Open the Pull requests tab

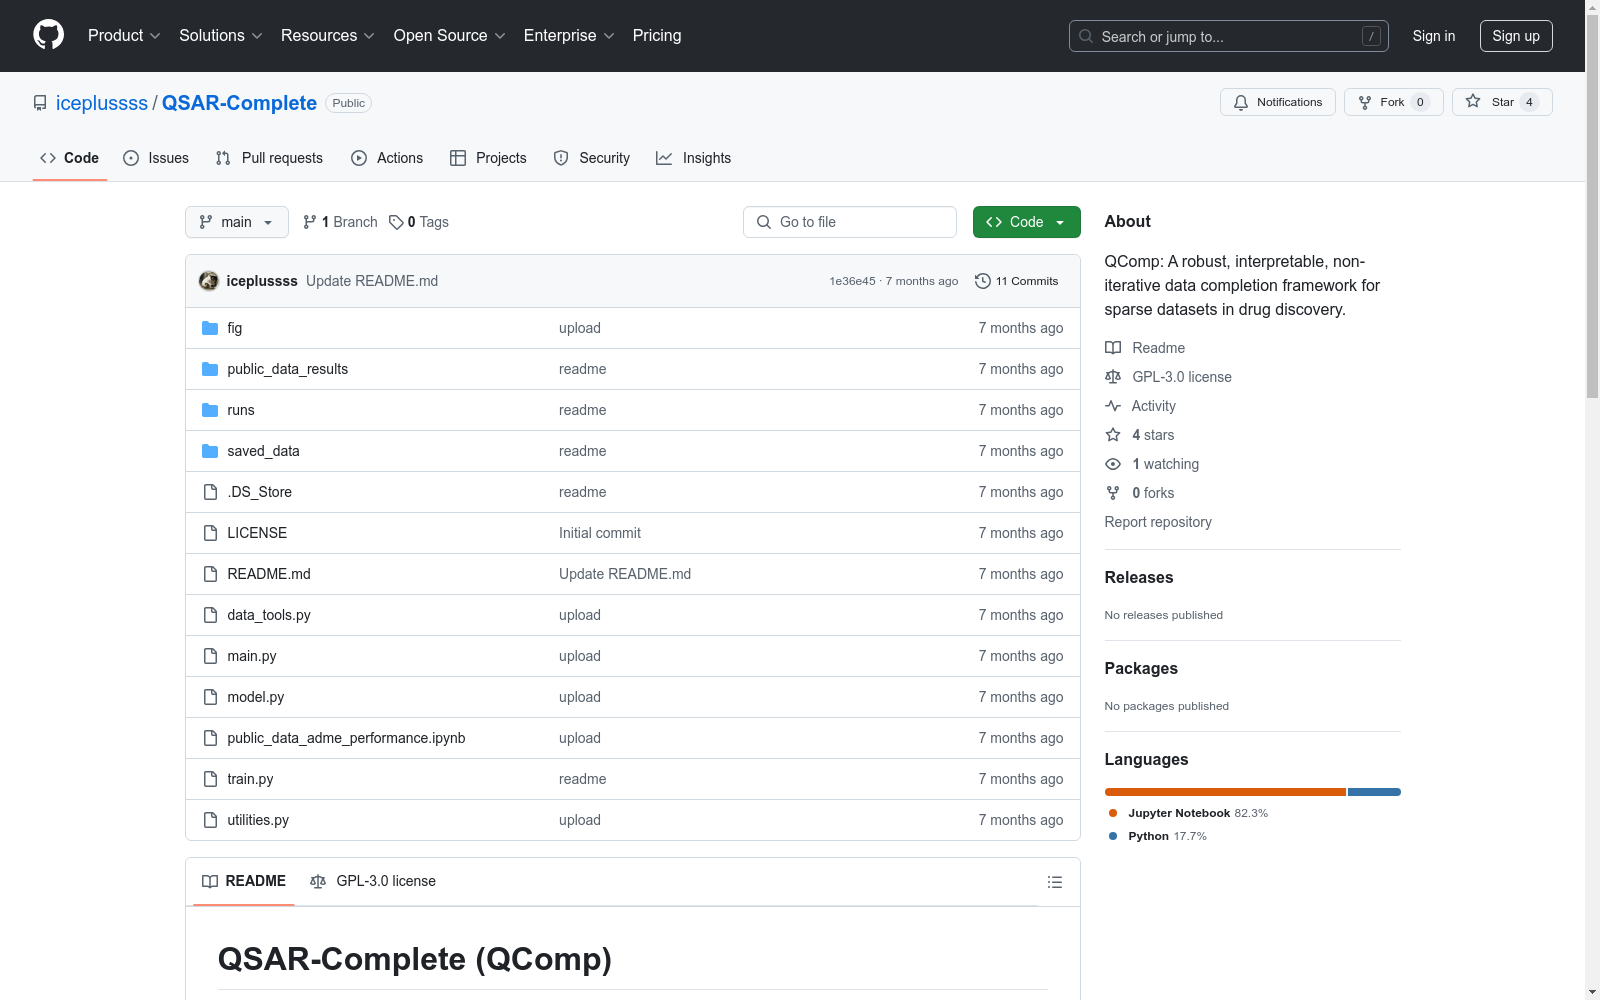[269, 158]
